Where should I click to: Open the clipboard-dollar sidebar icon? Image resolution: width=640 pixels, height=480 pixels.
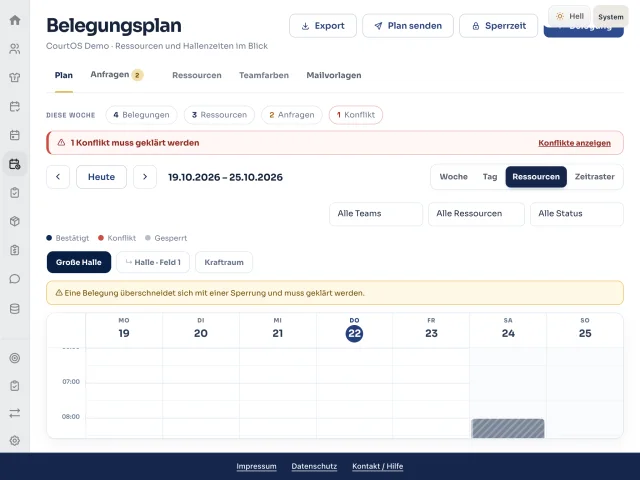(x=15, y=250)
